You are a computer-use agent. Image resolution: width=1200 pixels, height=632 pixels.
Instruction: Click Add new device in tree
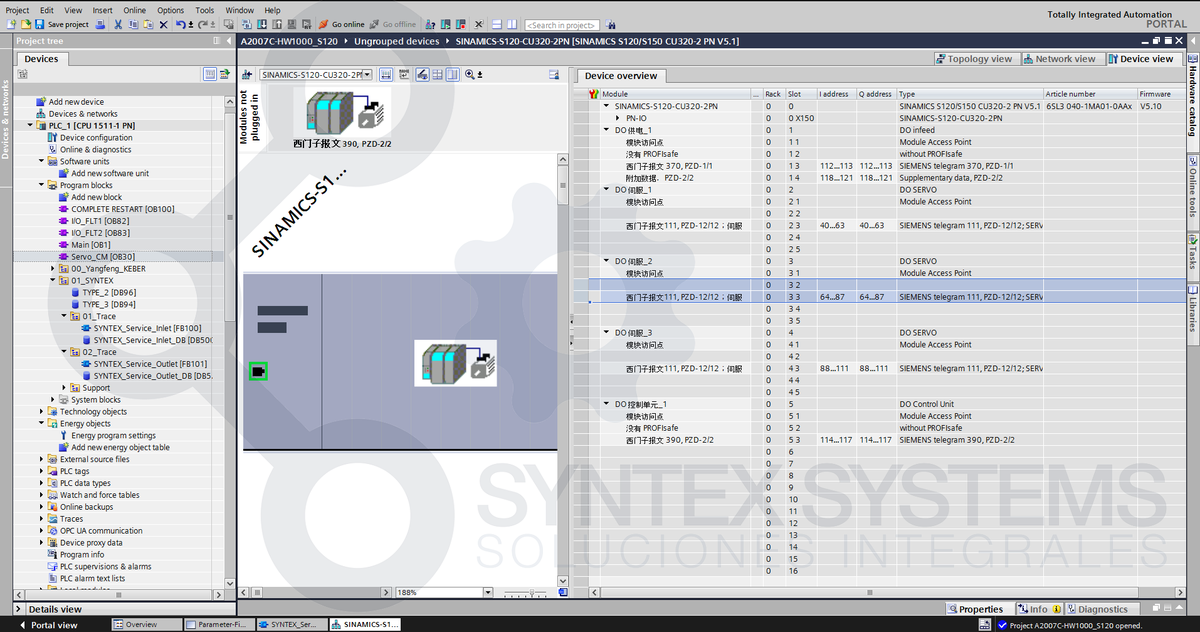pos(69,102)
